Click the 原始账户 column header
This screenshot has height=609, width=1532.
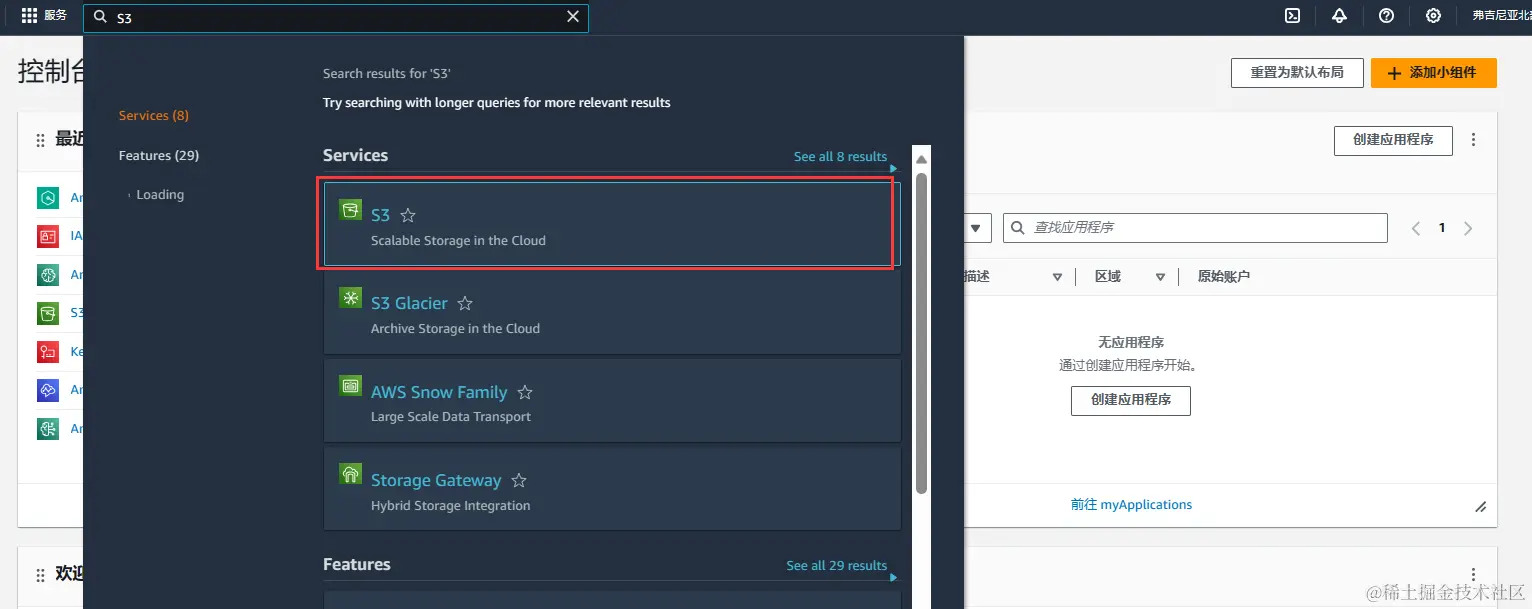click(1224, 277)
